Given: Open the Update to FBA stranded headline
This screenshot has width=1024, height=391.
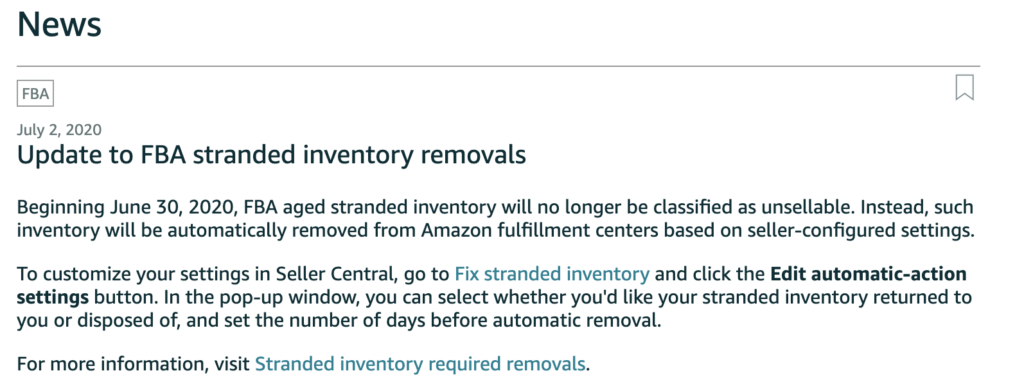Looking at the screenshot, I should coord(271,155).
